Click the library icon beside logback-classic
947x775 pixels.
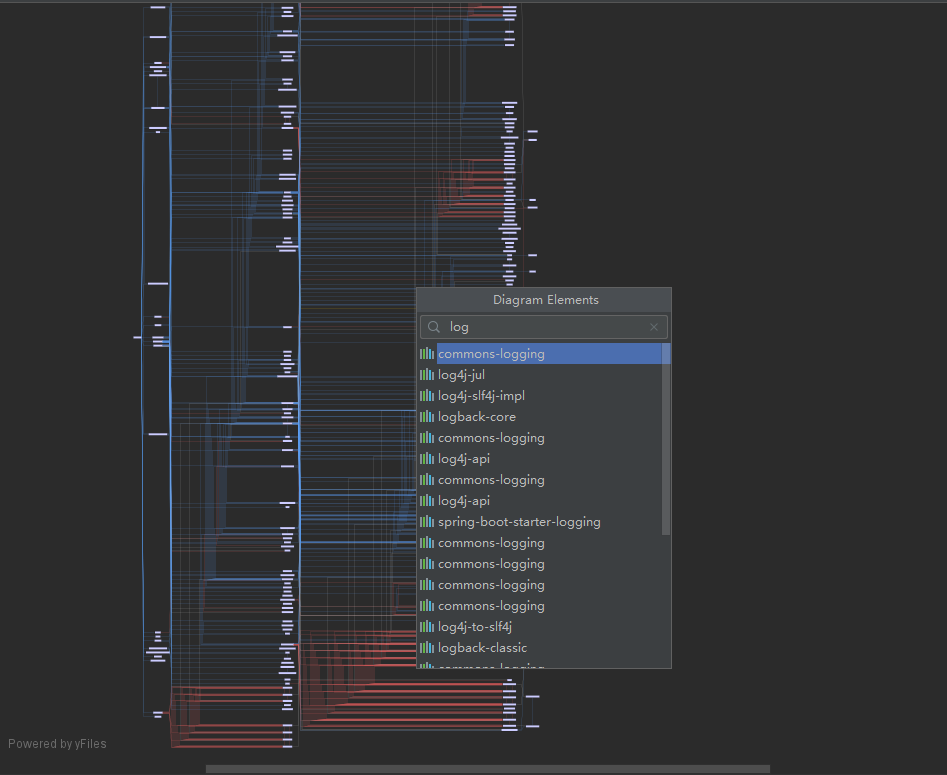pyautogui.click(x=427, y=648)
